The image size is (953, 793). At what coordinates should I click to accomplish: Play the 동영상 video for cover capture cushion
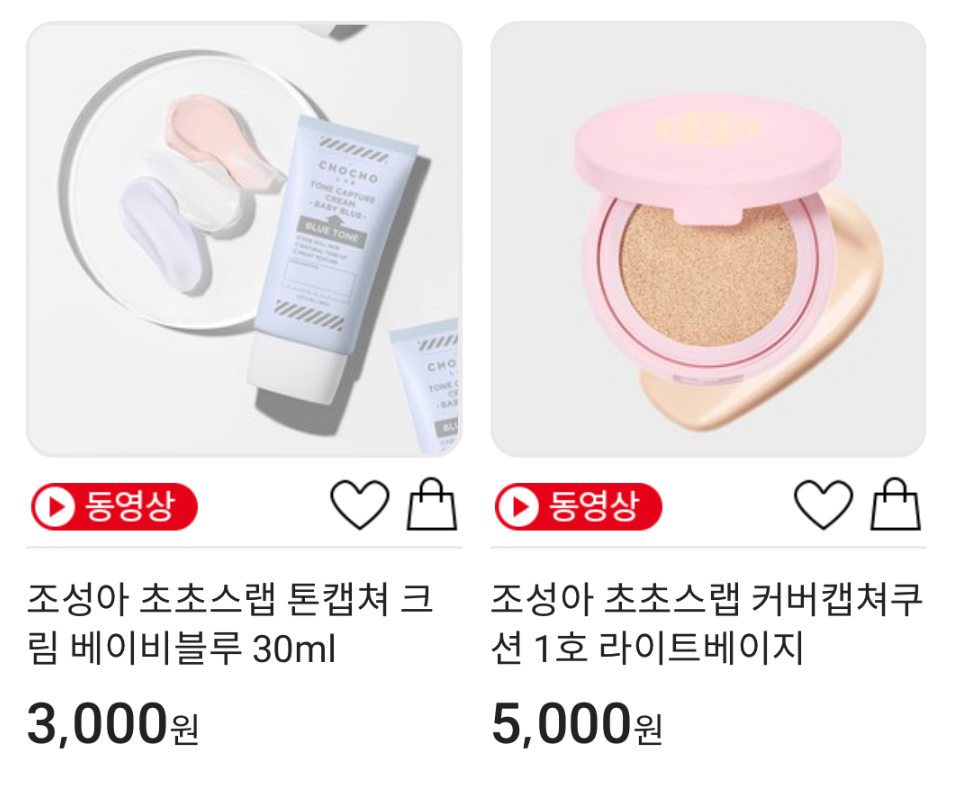coord(578,506)
